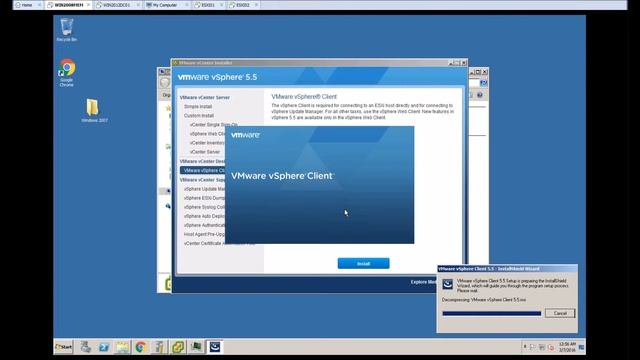Launch Google Chrome from the desktop
The width and height of the screenshot is (640, 360).
[x=67, y=72]
